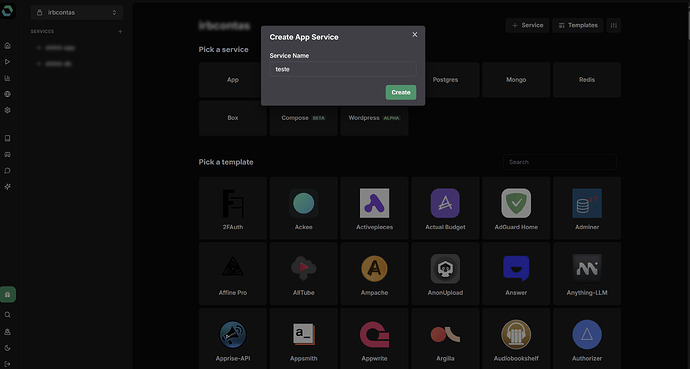Close the Create App Service dialog
Screen dimensions: 690x369
tap(415, 35)
